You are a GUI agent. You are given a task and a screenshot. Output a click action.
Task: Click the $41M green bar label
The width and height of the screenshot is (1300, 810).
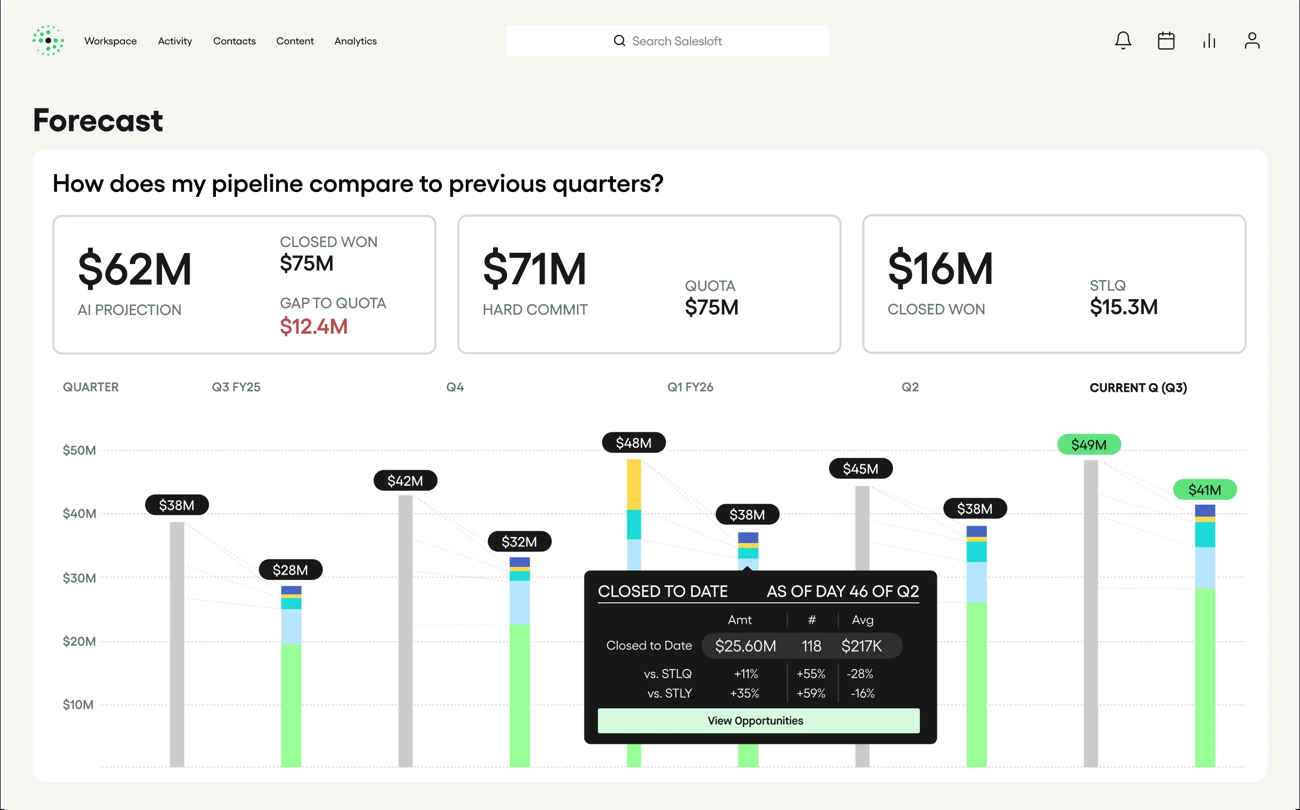[x=1205, y=490]
